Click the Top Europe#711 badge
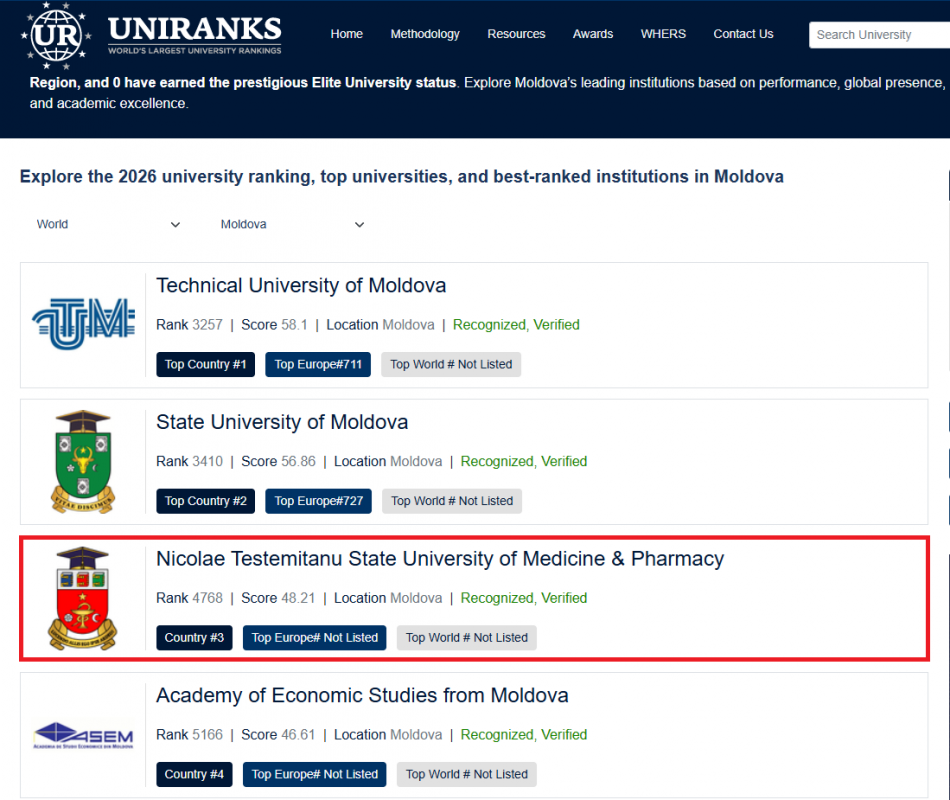950x800 pixels. click(318, 364)
